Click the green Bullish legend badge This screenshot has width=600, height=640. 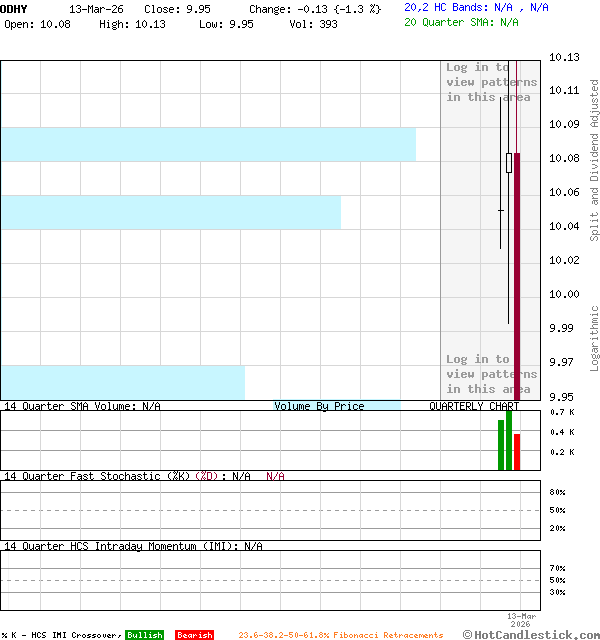[x=145, y=635]
